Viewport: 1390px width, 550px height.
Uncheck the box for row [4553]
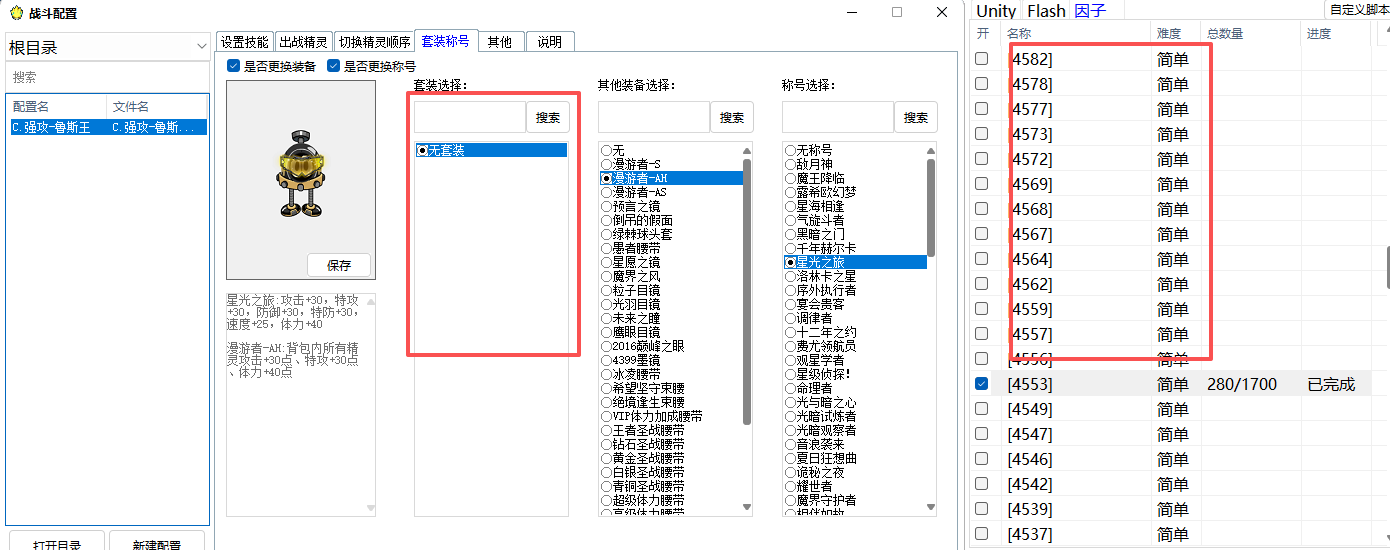coord(981,384)
